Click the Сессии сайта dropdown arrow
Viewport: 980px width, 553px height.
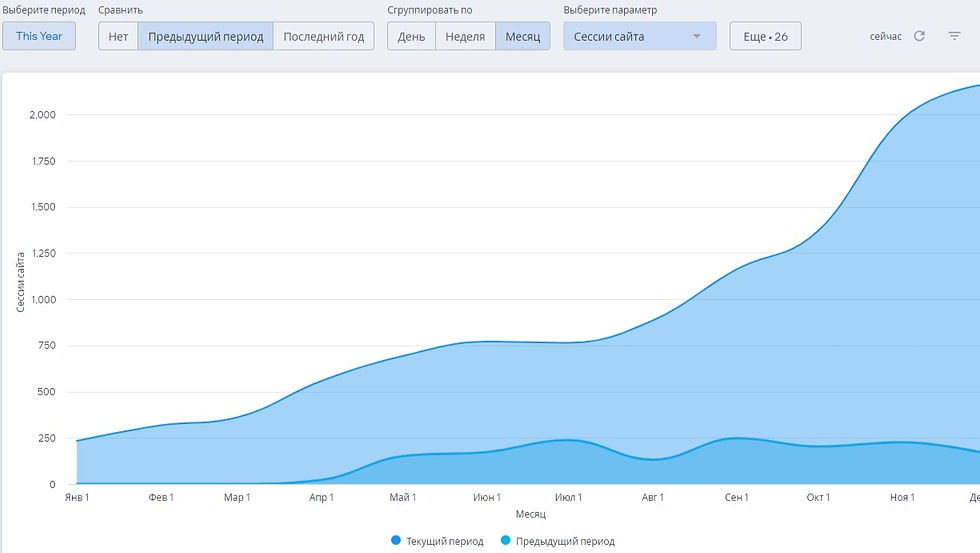click(696, 37)
